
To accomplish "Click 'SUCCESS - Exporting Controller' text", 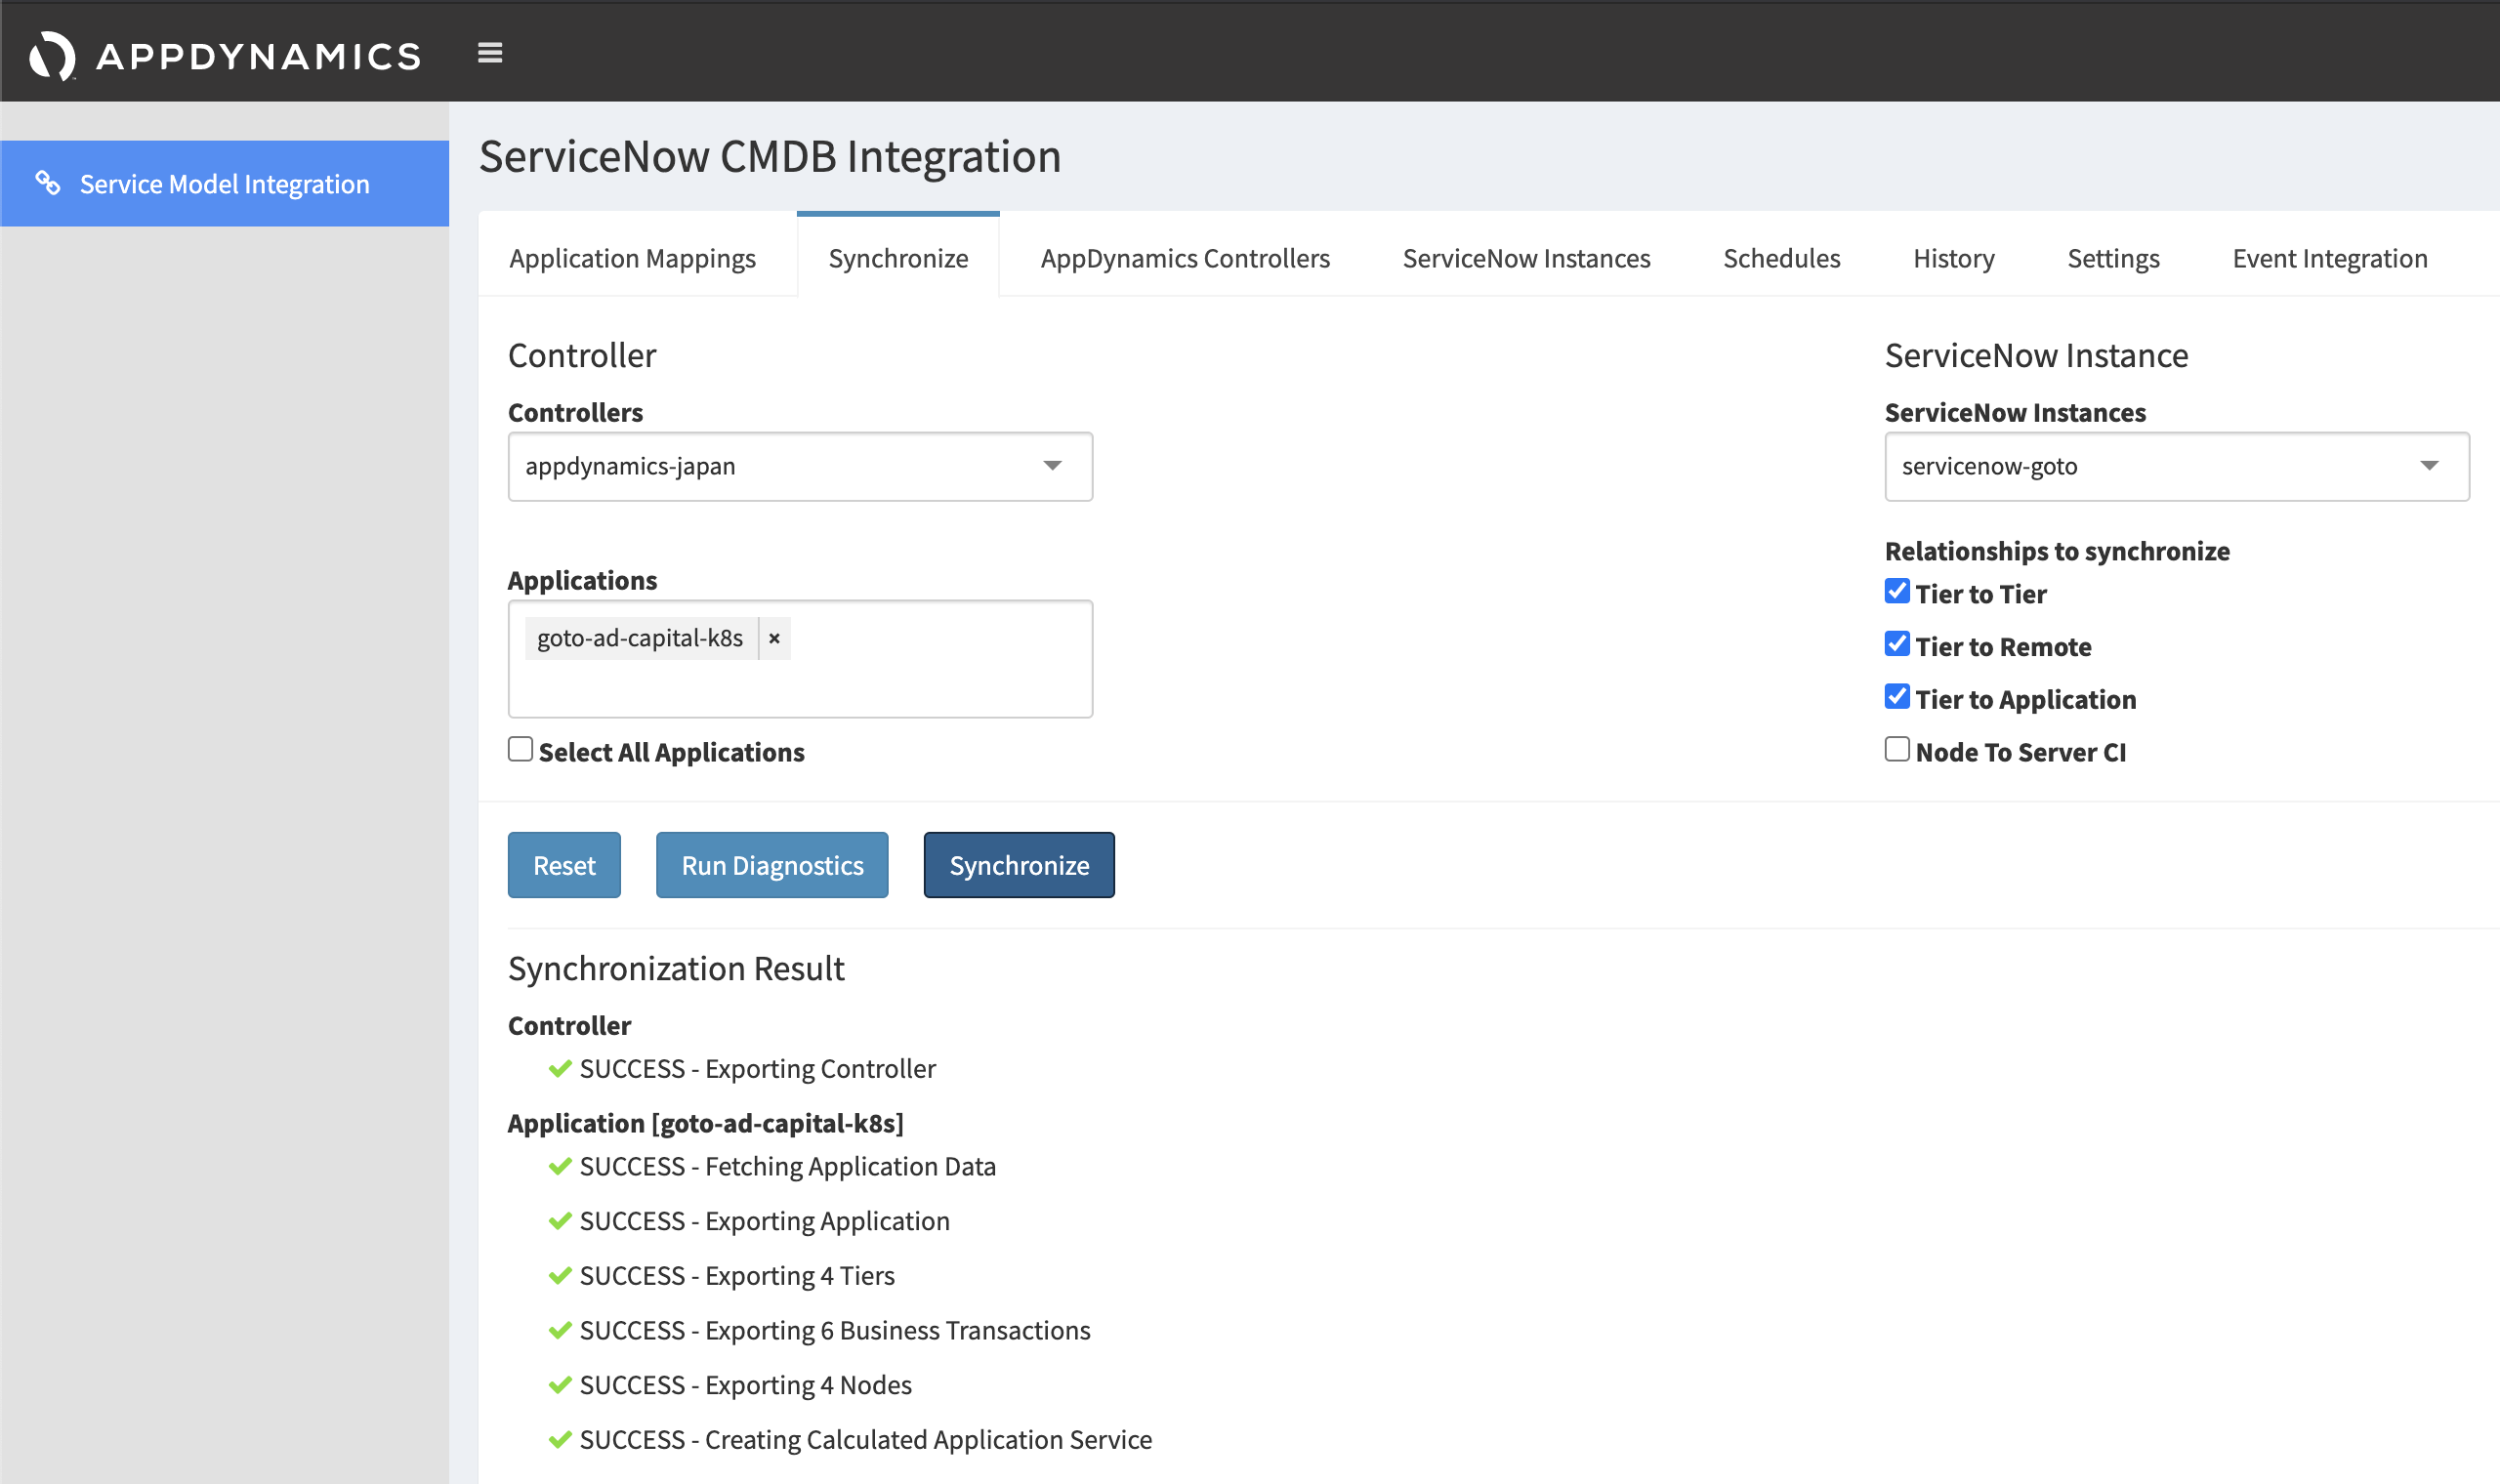I will pyautogui.click(x=757, y=1069).
